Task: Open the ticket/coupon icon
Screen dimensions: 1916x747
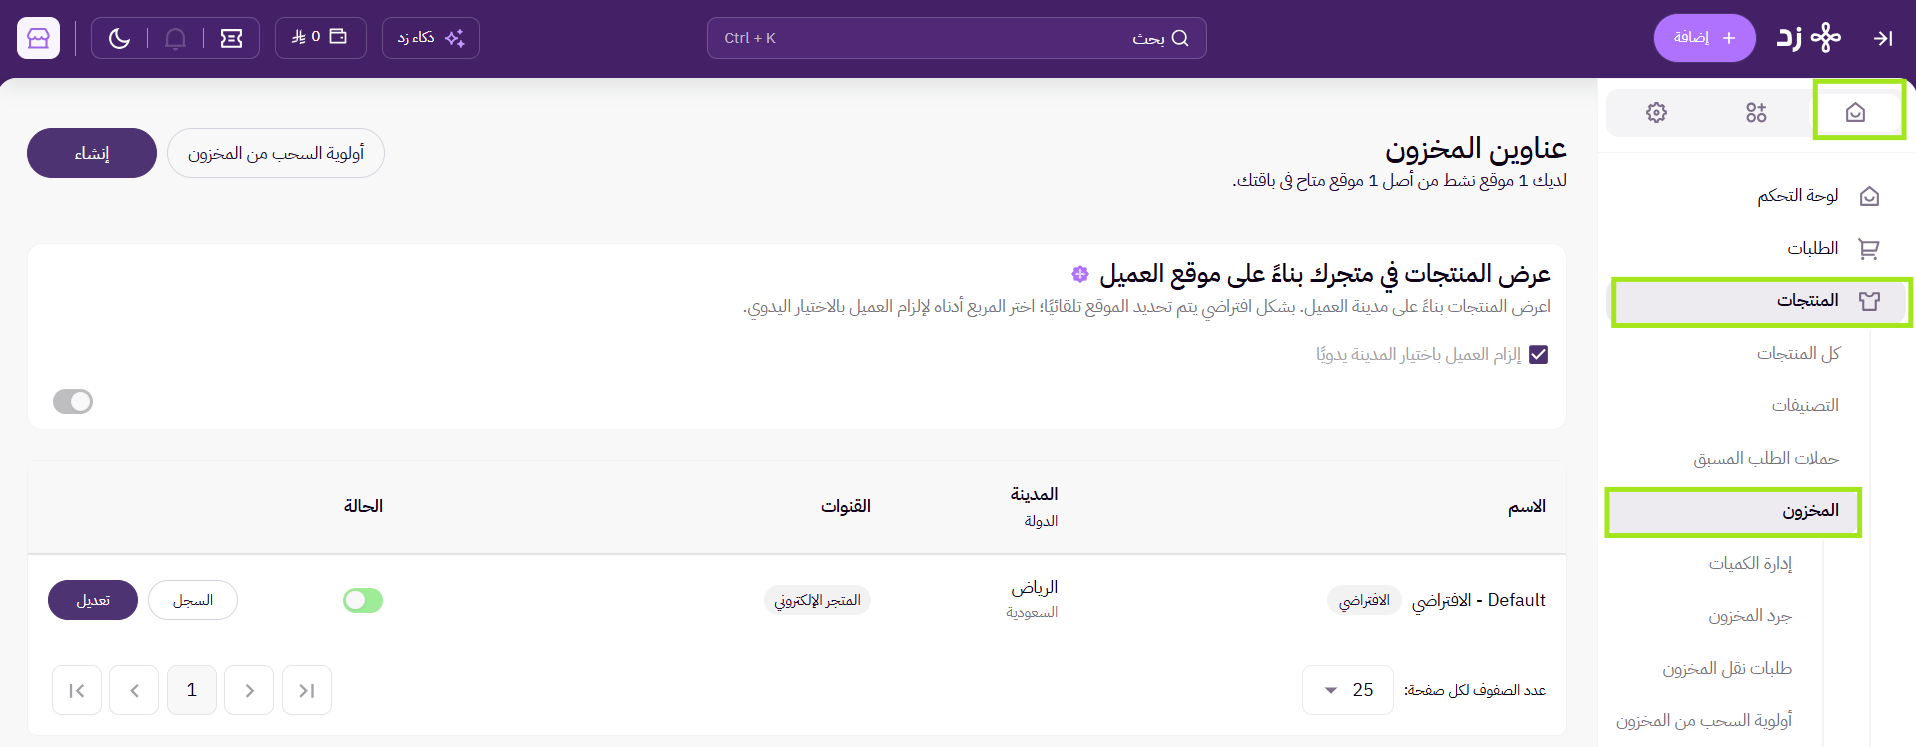Action: tap(231, 38)
